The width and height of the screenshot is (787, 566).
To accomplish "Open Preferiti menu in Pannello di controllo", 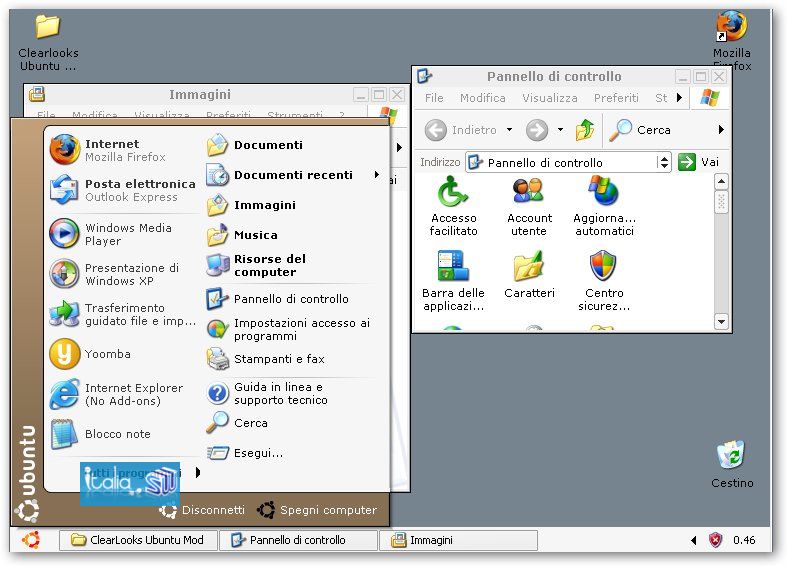I will [616, 98].
